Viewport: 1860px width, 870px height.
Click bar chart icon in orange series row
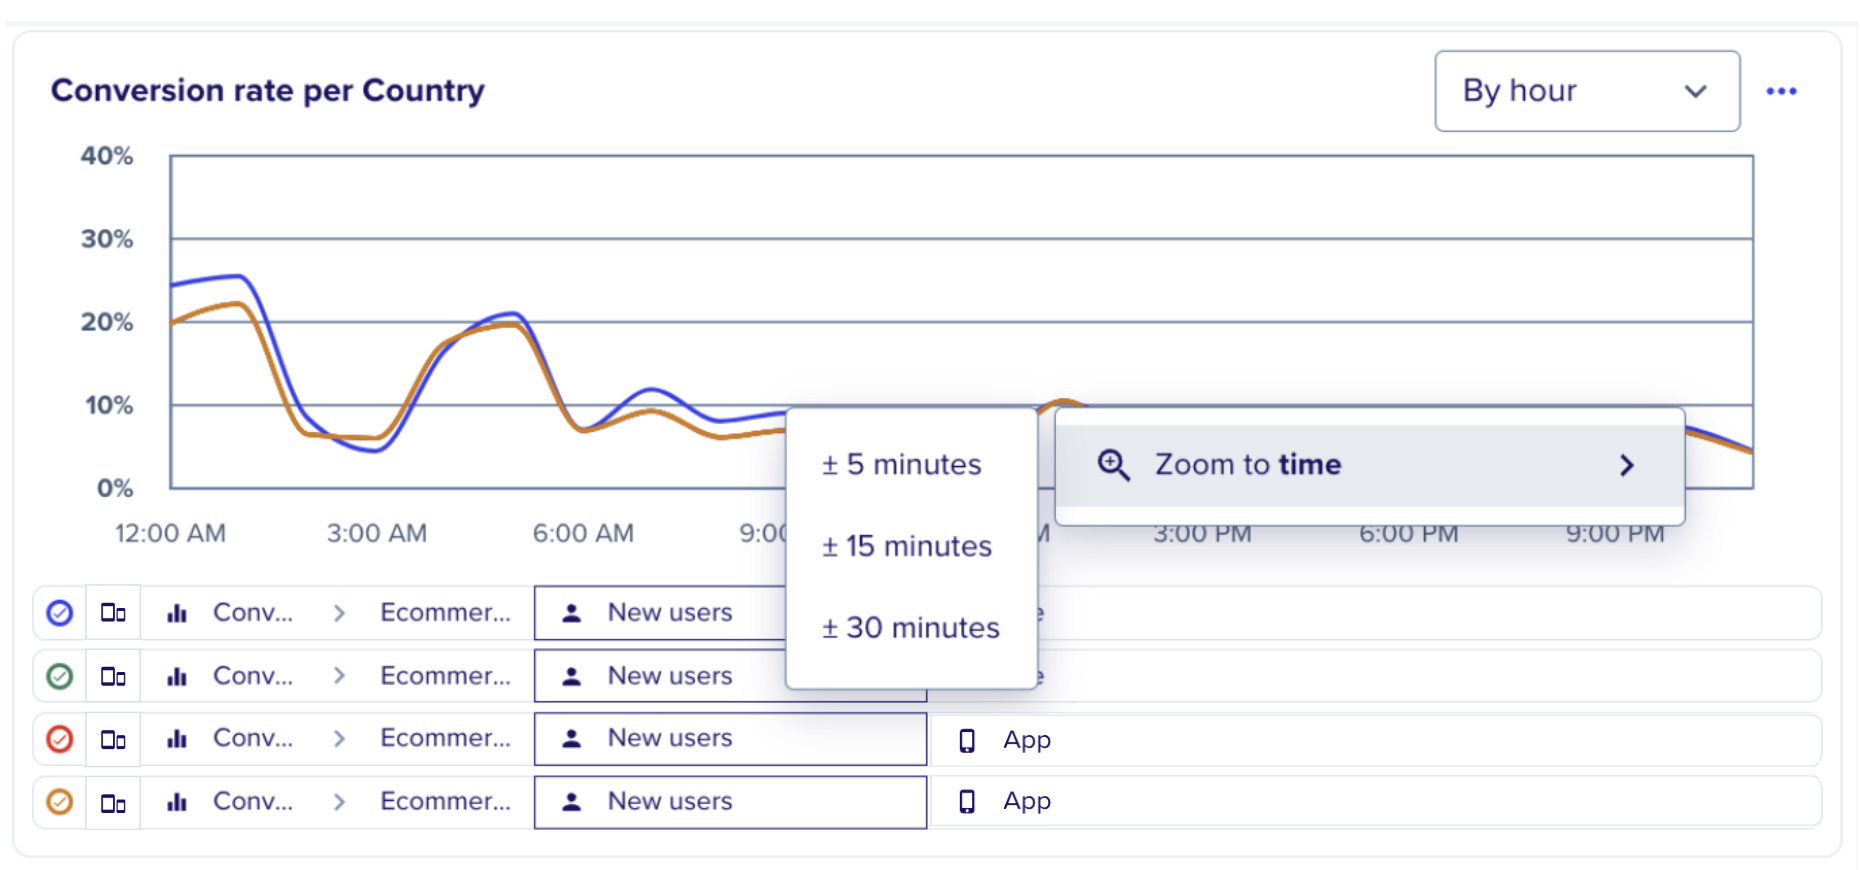pos(177,802)
